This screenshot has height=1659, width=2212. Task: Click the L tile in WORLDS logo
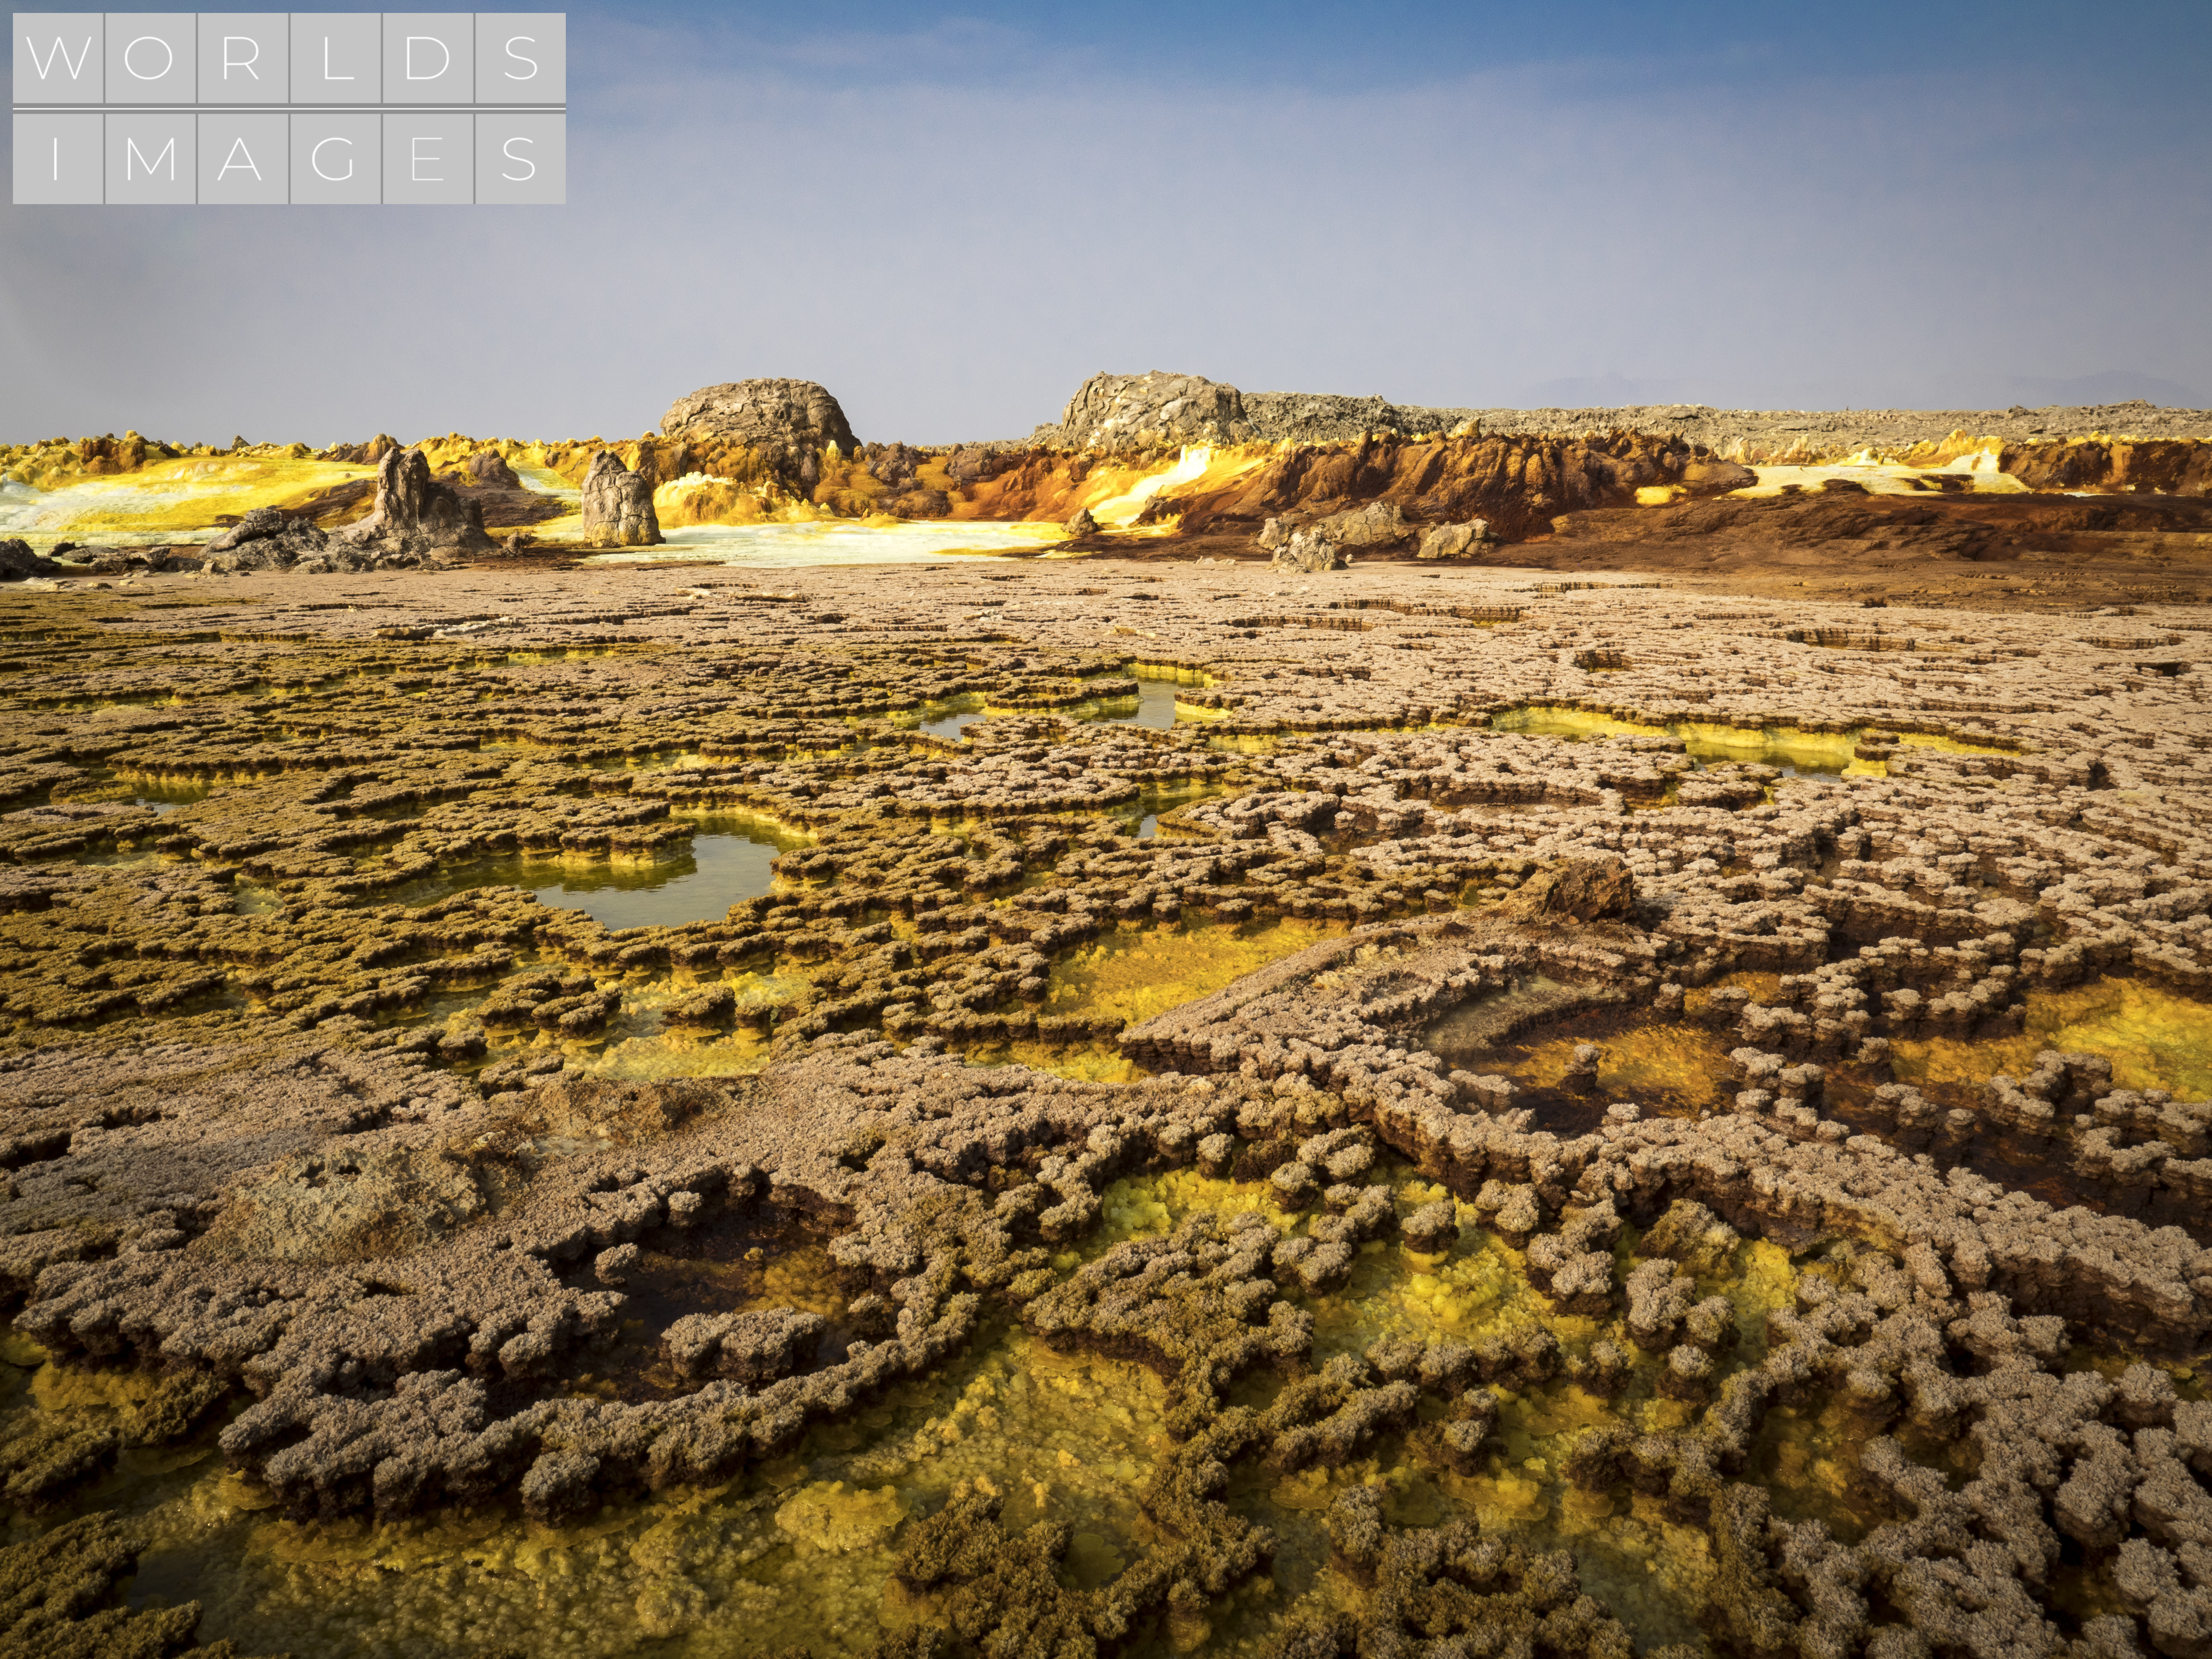(x=335, y=58)
